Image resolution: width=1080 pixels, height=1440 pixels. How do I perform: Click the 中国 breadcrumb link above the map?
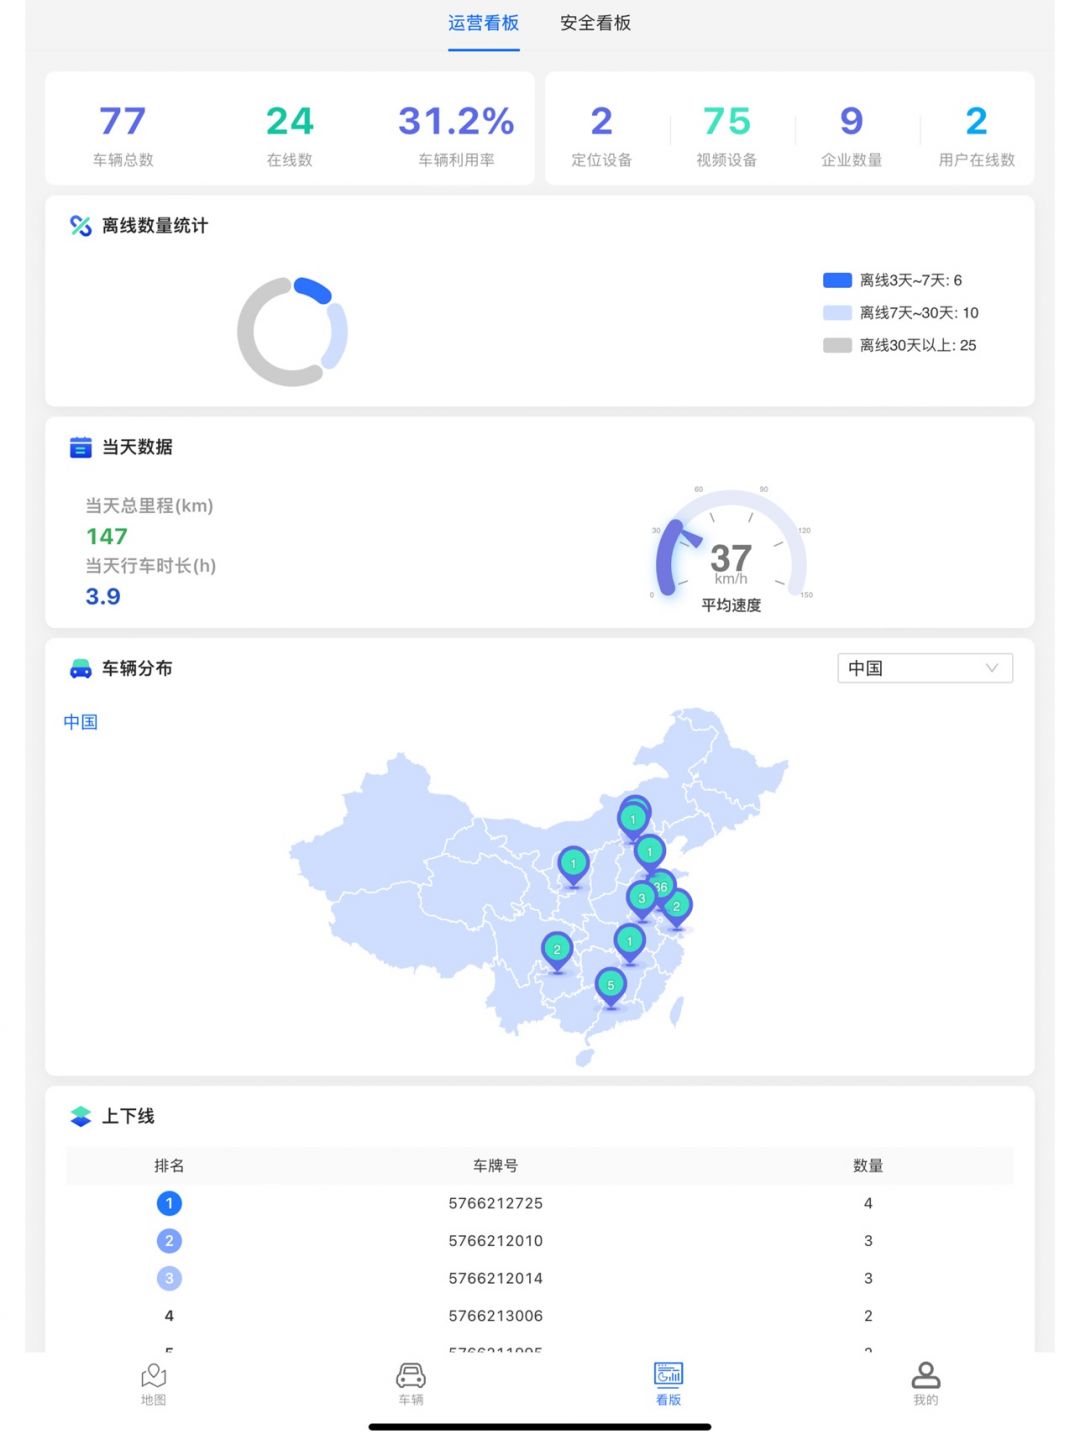pyautogui.click(x=81, y=722)
